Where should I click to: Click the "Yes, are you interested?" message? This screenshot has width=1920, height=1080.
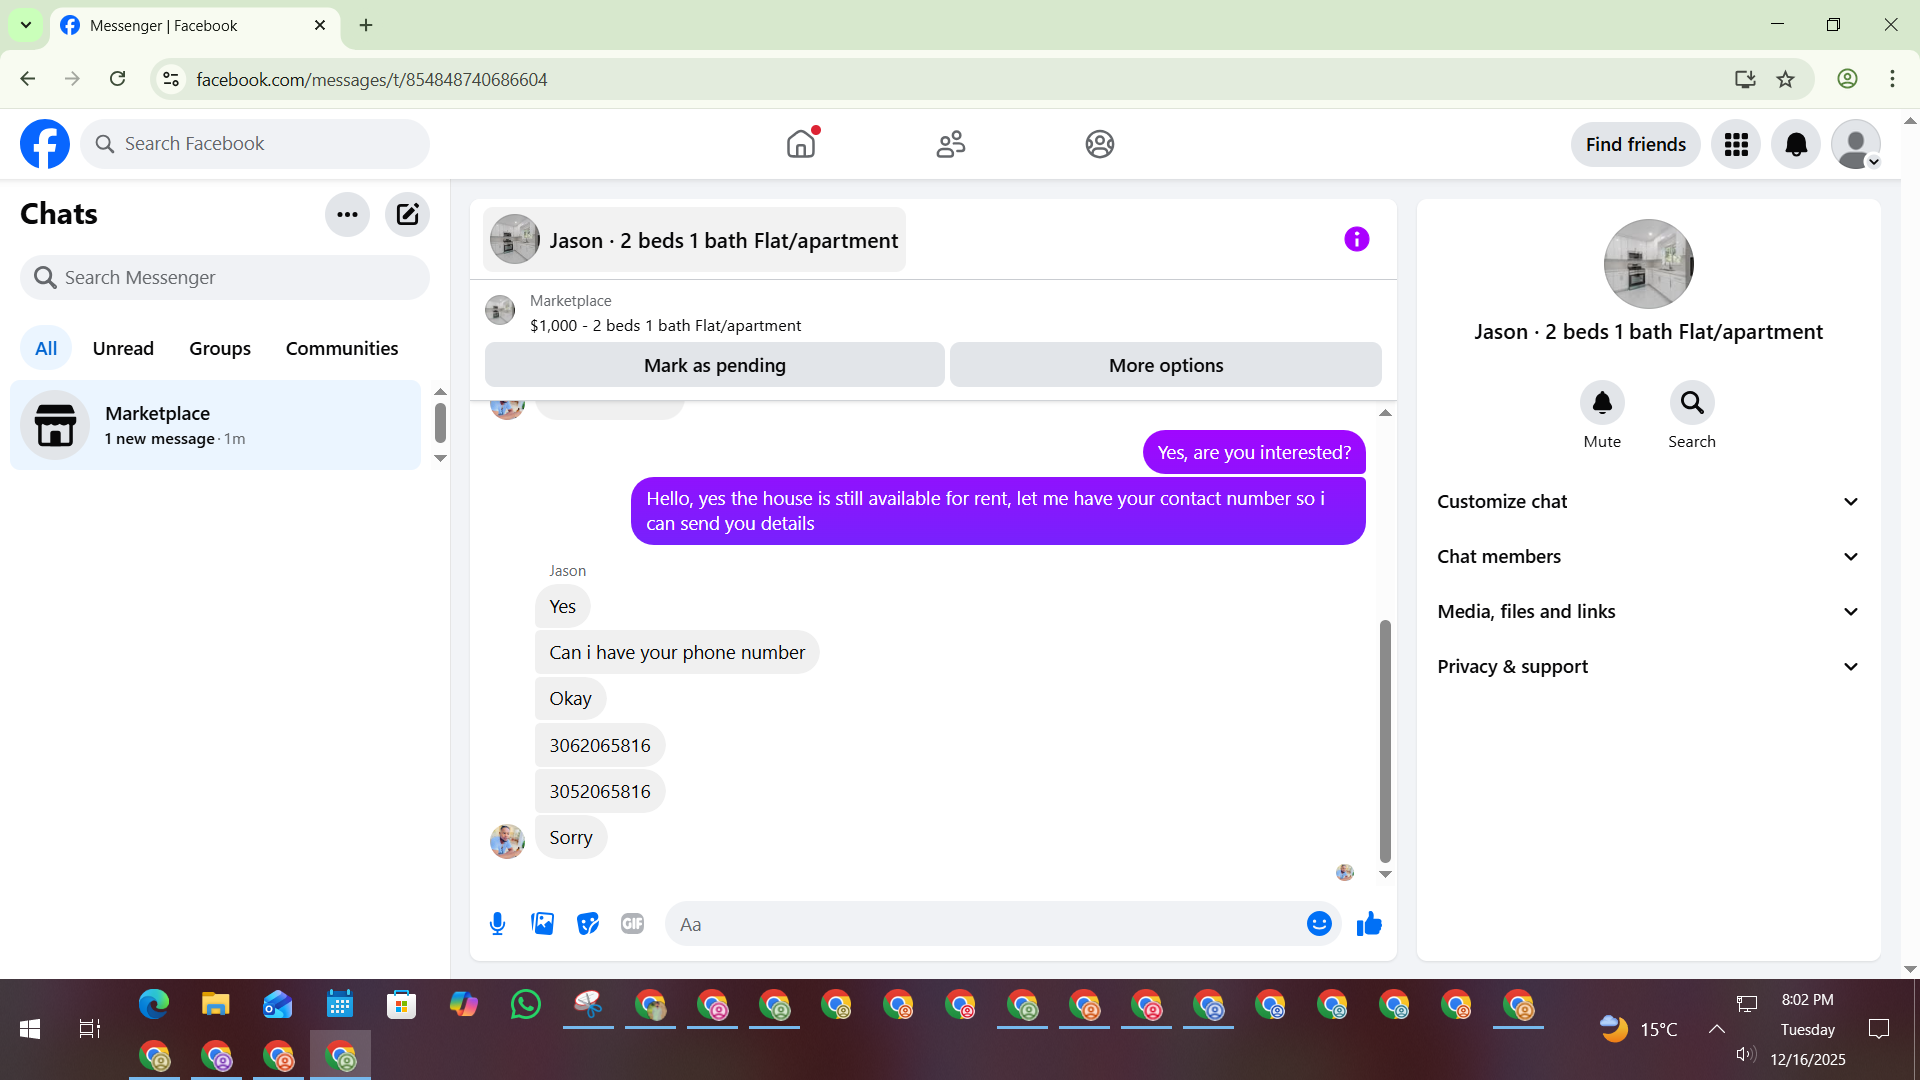point(1254,453)
